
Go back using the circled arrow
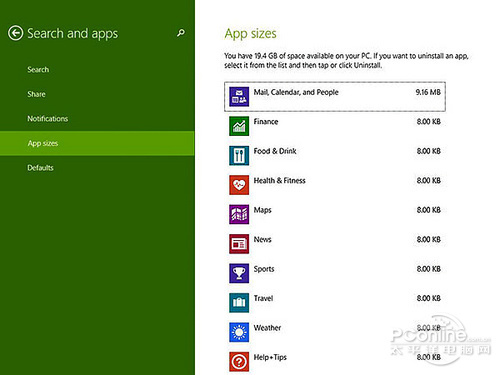(x=15, y=33)
